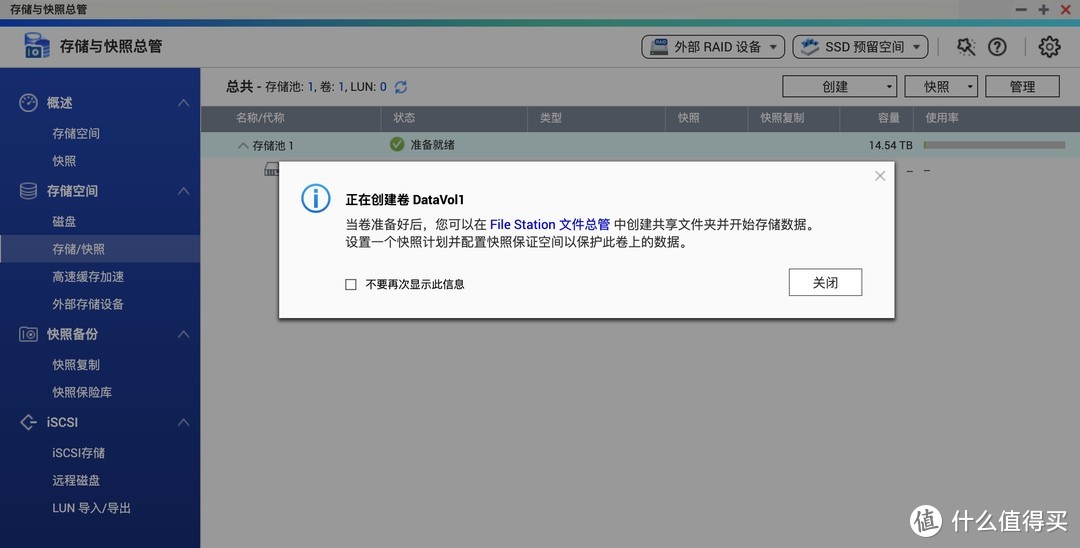
Task: Open the global settings gear icon
Action: [x=1049, y=47]
